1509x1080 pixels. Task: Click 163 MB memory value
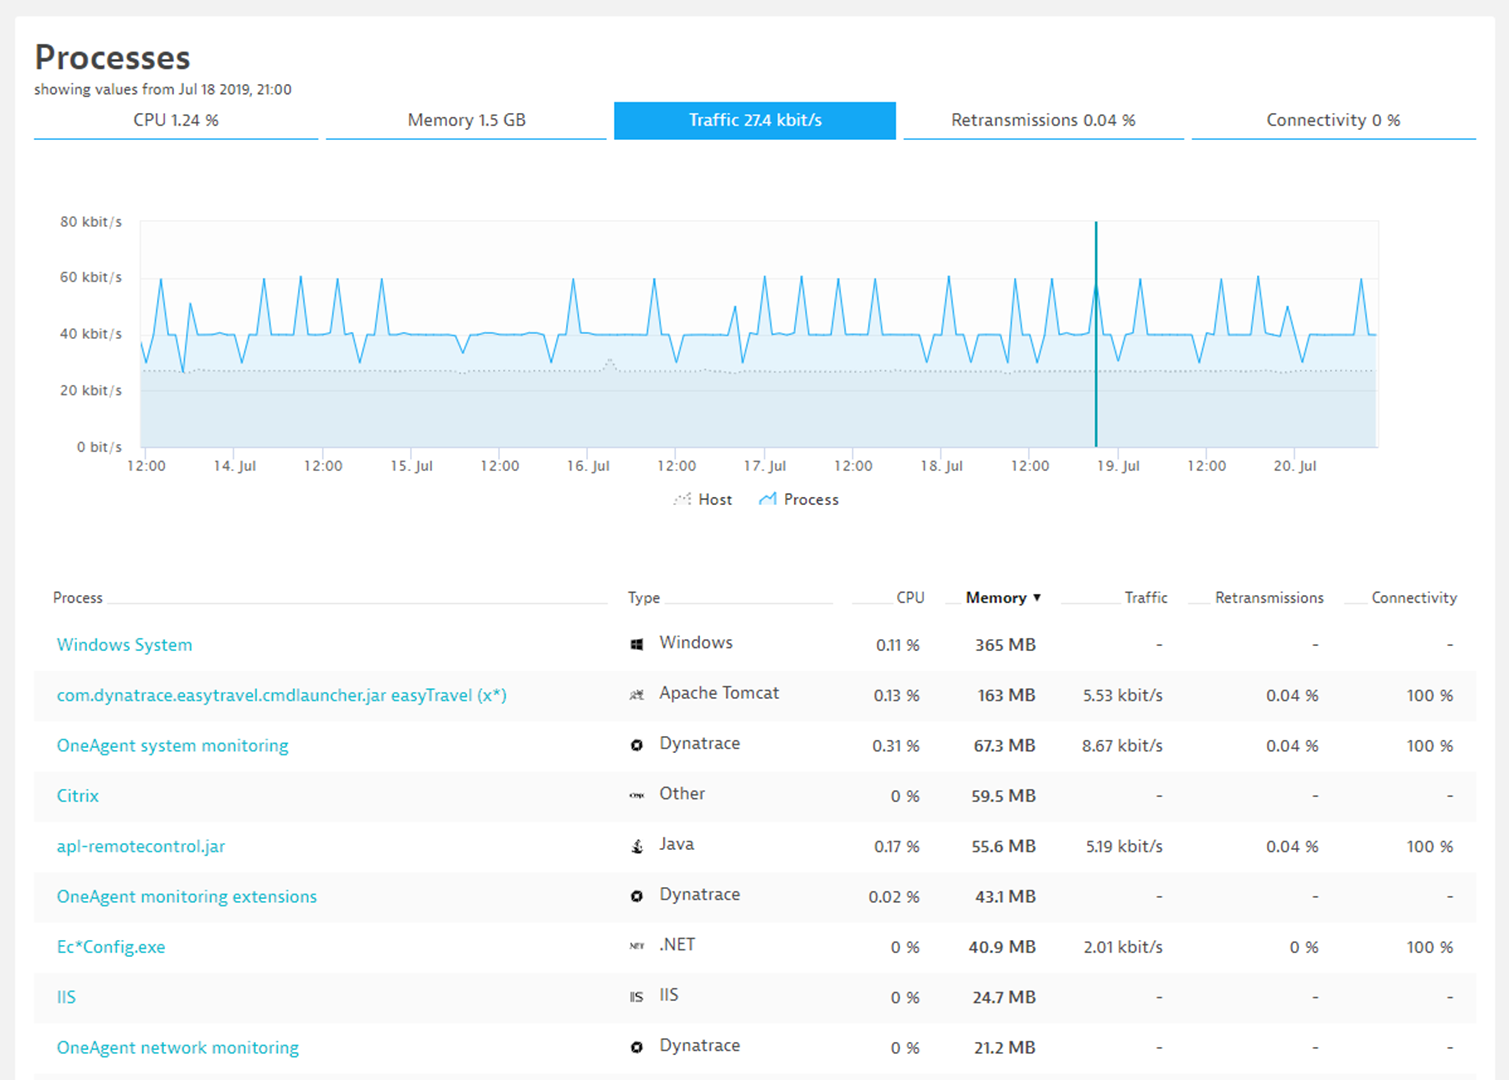click(1006, 695)
